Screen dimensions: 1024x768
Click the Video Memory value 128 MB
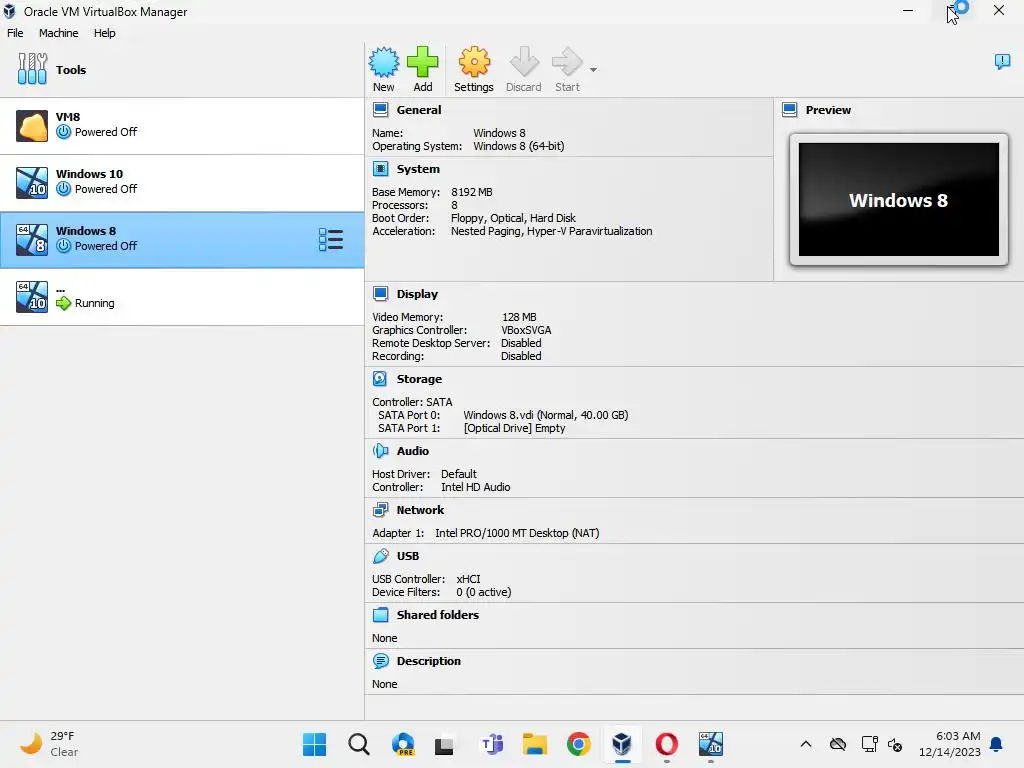tap(519, 317)
